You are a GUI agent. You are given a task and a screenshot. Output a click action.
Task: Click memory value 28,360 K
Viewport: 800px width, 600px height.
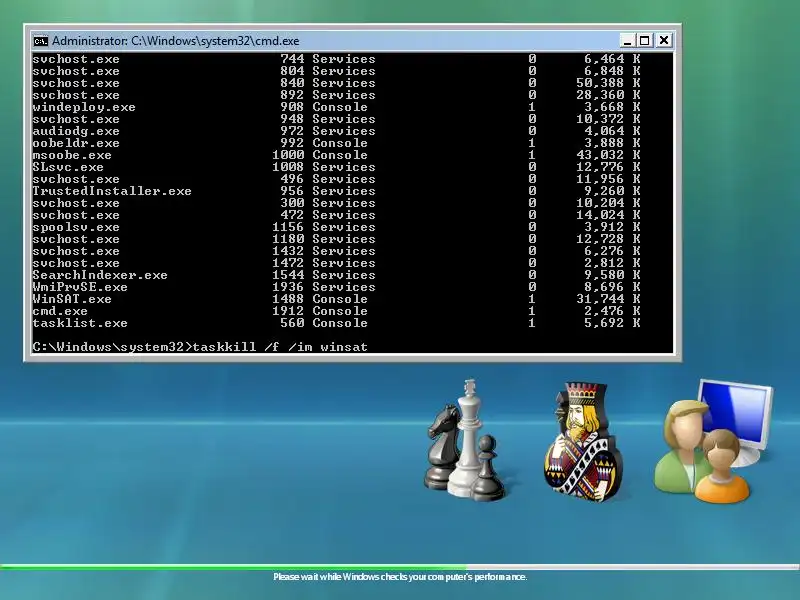coord(608,95)
